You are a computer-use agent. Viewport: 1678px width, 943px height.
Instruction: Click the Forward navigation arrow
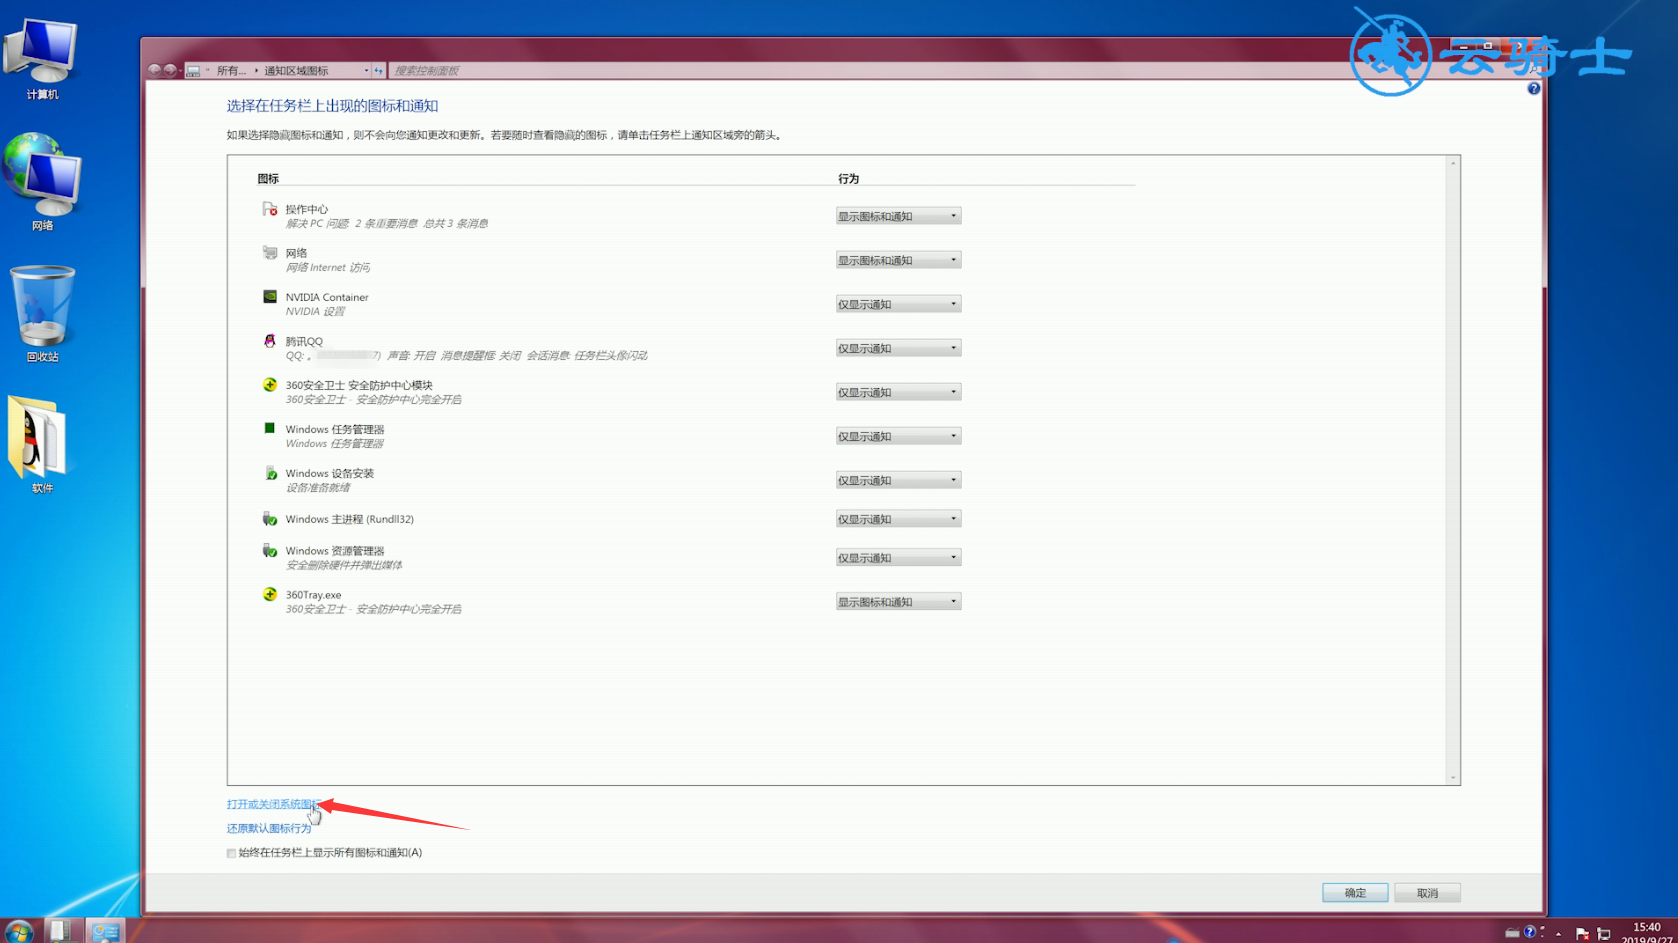(170, 70)
